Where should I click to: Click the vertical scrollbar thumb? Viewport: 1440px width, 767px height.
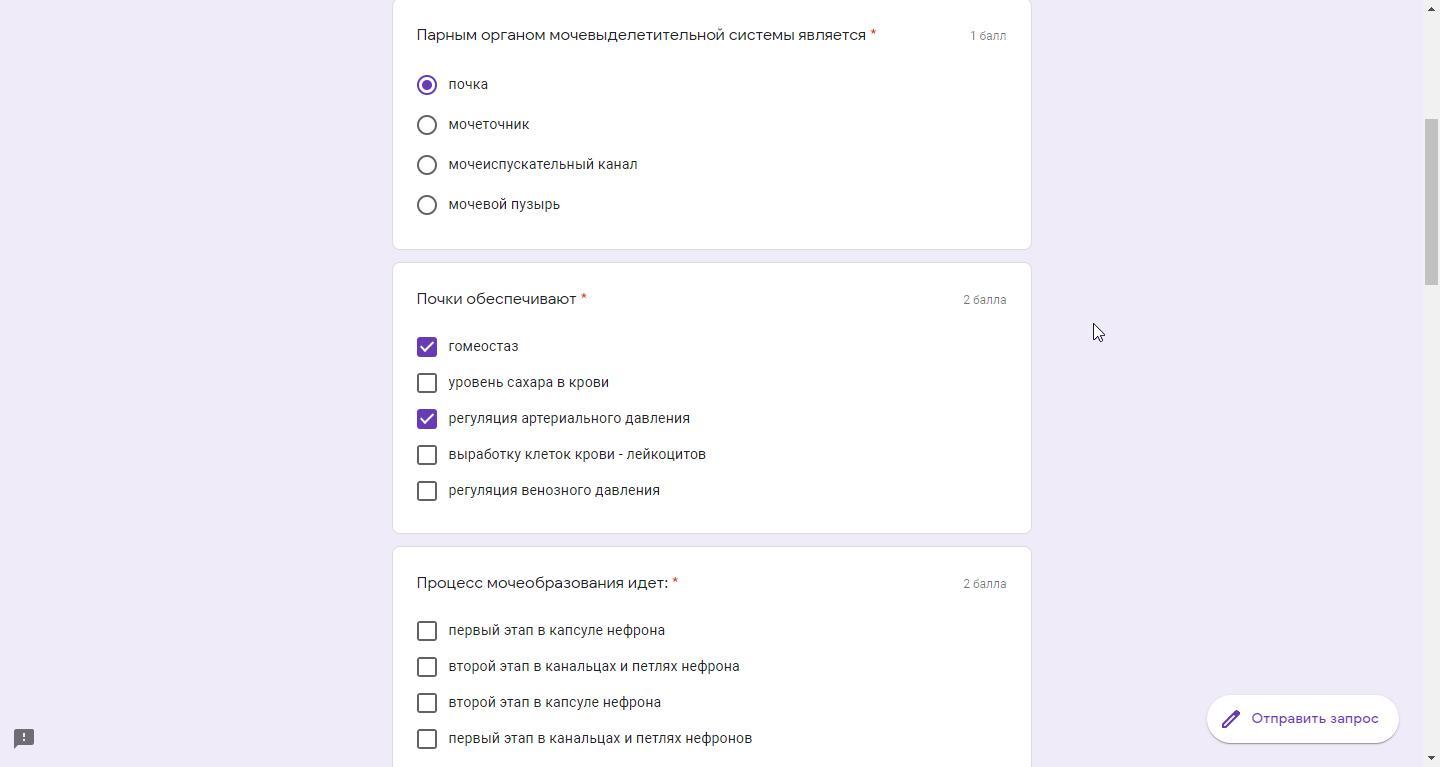1431,200
